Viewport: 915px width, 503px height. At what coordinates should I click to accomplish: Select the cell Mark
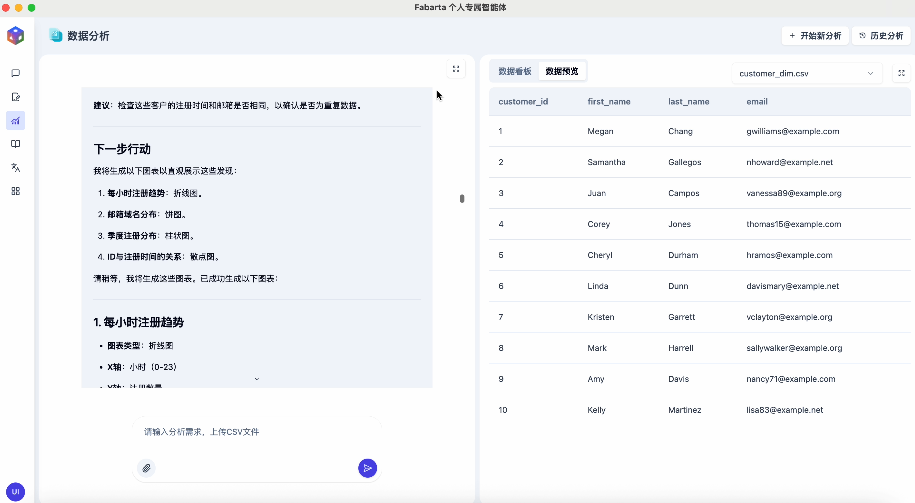pos(597,348)
